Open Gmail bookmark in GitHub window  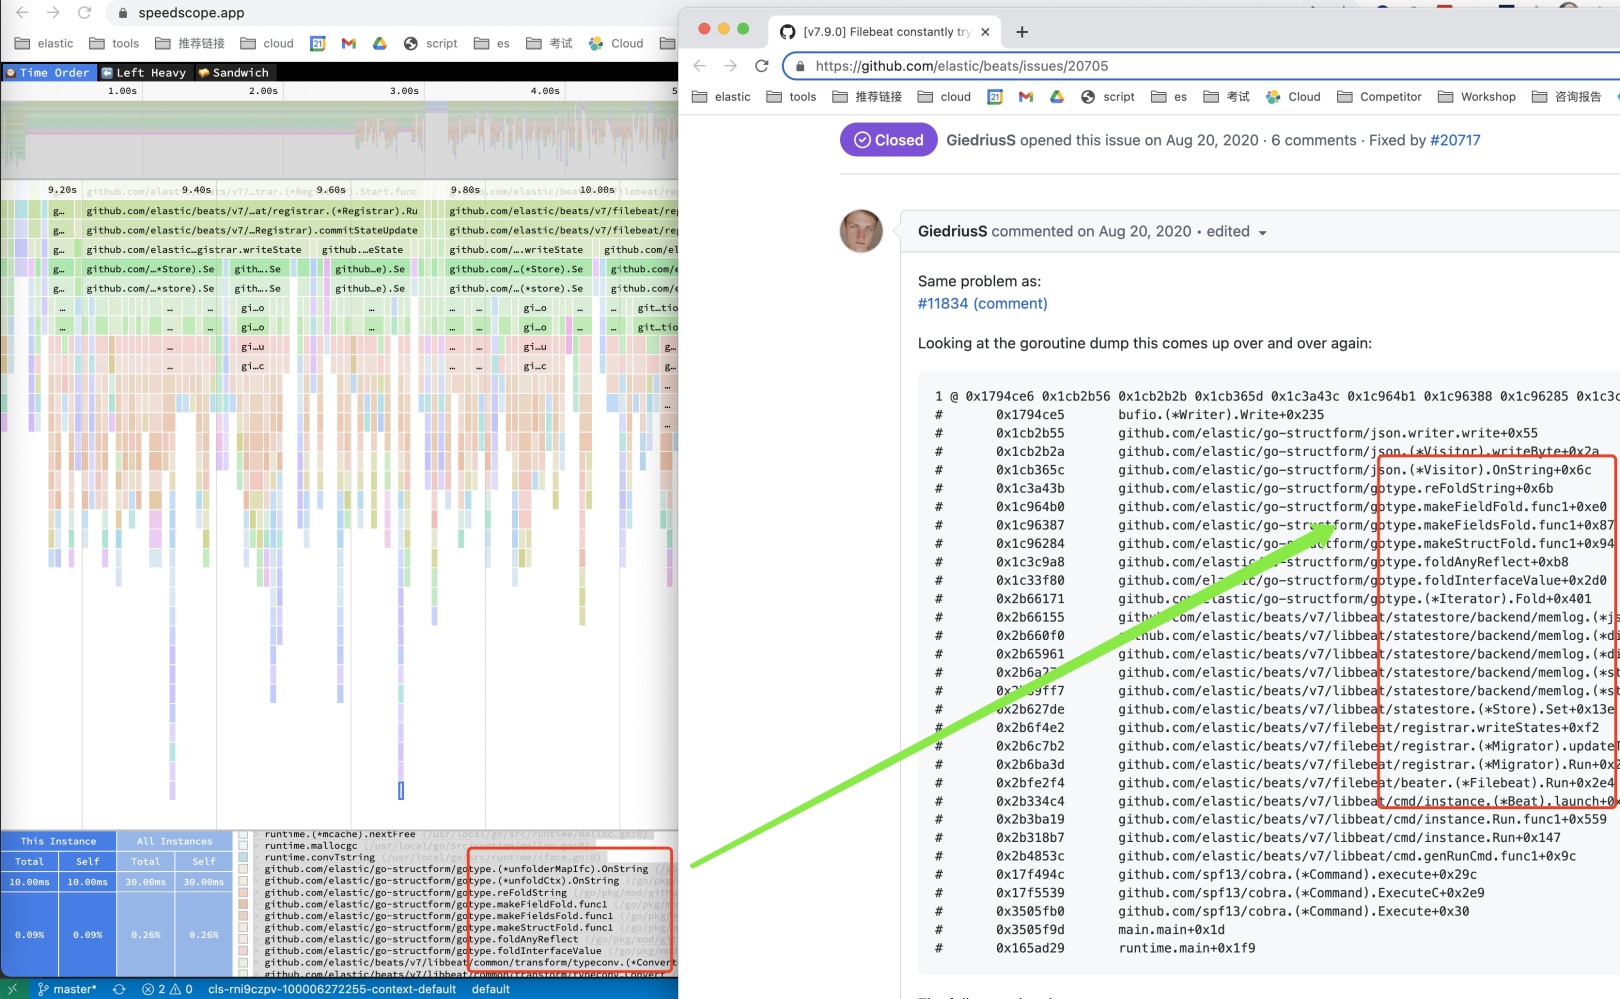coord(1026,97)
